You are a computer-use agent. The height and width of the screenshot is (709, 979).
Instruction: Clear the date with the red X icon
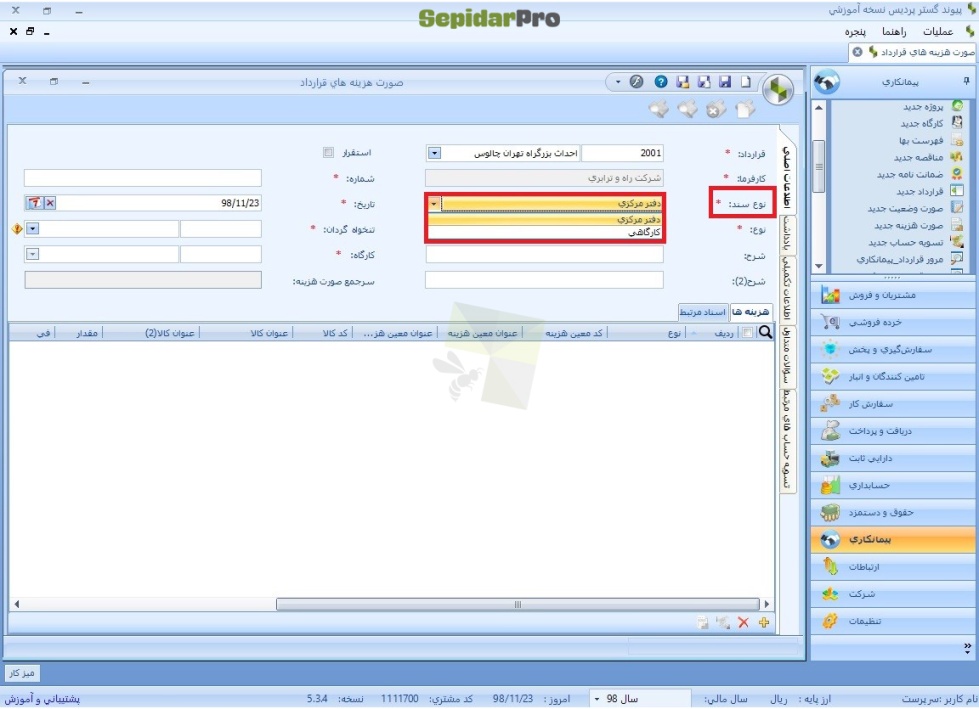50,203
